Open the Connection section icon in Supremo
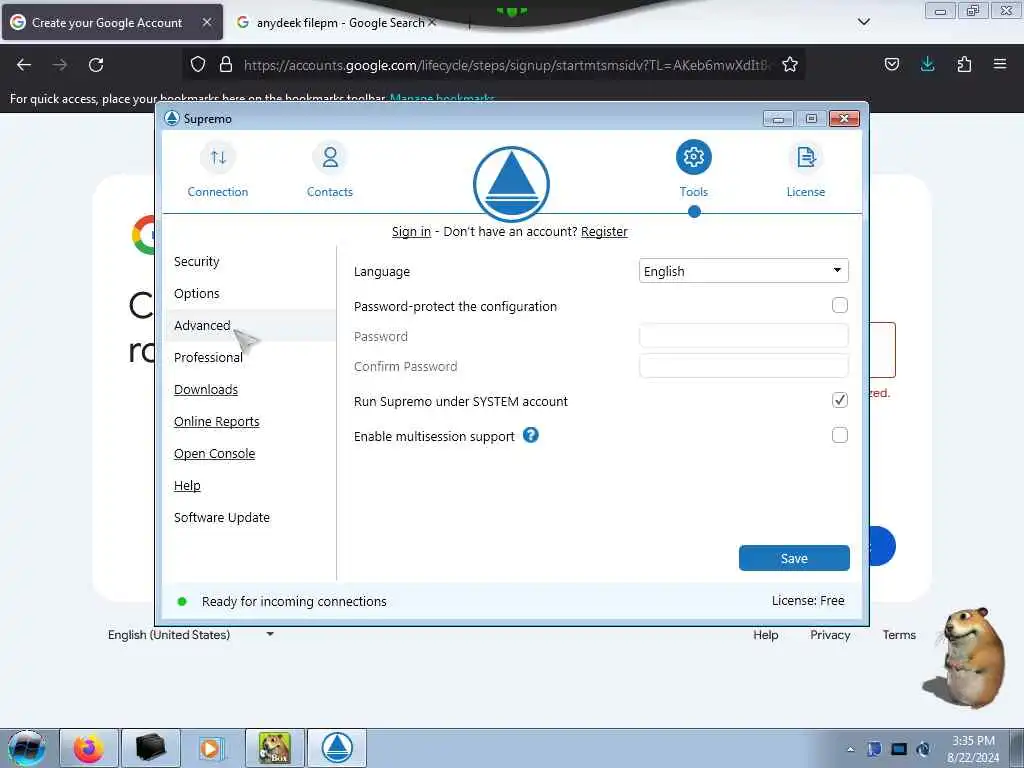1024x768 pixels. [218, 157]
